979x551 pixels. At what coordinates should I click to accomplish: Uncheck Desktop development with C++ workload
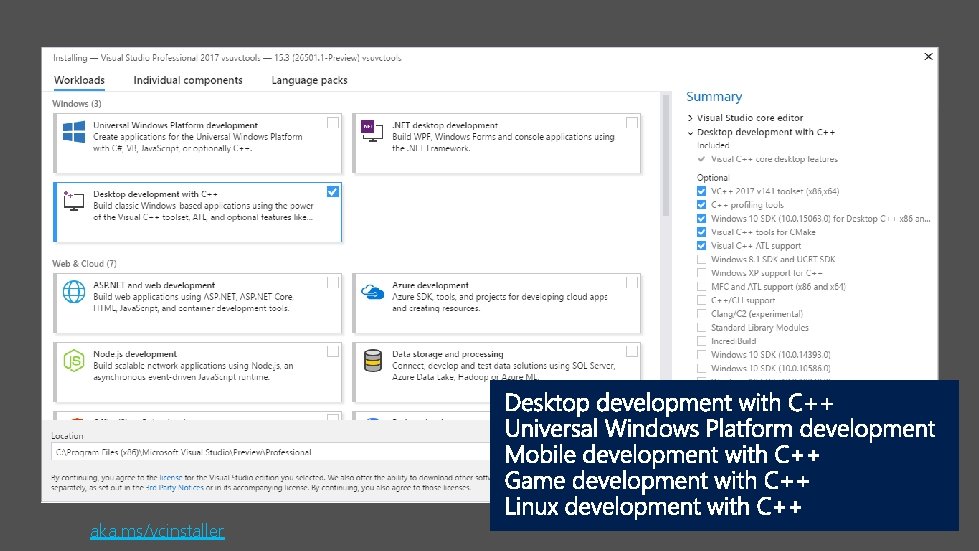click(333, 192)
